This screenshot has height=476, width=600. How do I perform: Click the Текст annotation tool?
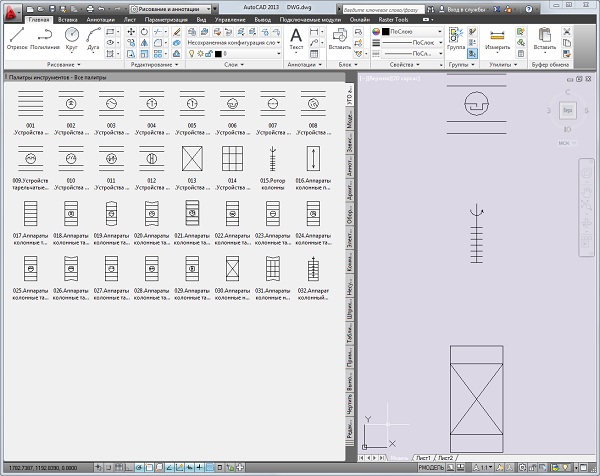tap(296, 38)
